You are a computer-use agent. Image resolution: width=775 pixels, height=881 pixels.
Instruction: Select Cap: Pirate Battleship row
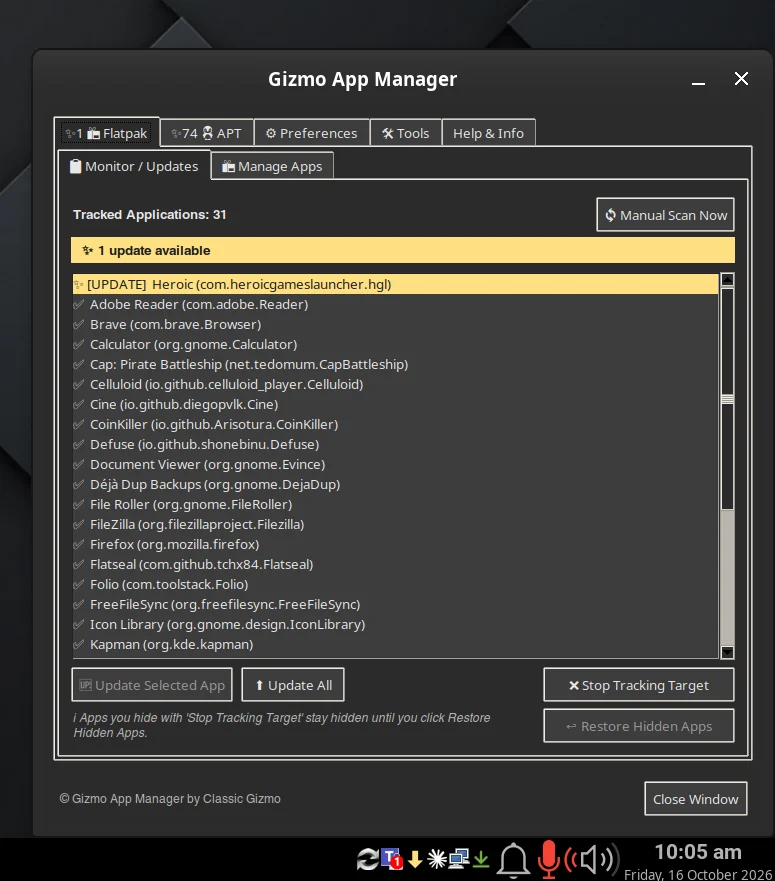395,365
